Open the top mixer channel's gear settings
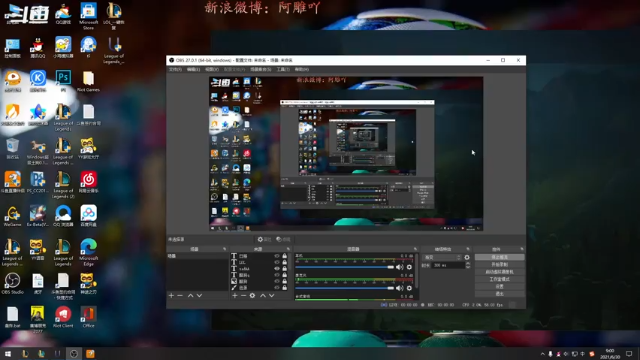This screenshot has height=360, width=640. coord(409,267)
